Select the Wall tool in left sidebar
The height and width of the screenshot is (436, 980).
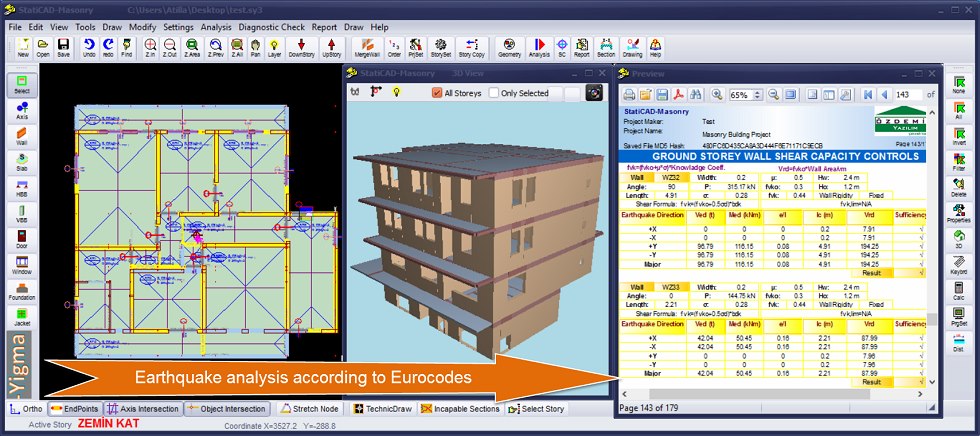click(x=21, y=137)
